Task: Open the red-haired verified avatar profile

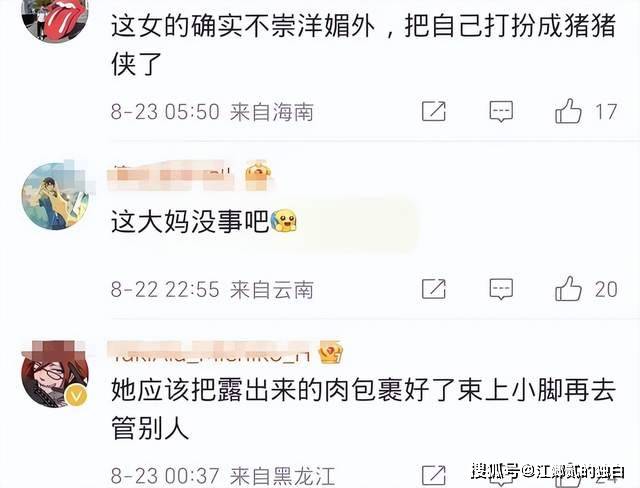Action: click(x=55, y=374)
